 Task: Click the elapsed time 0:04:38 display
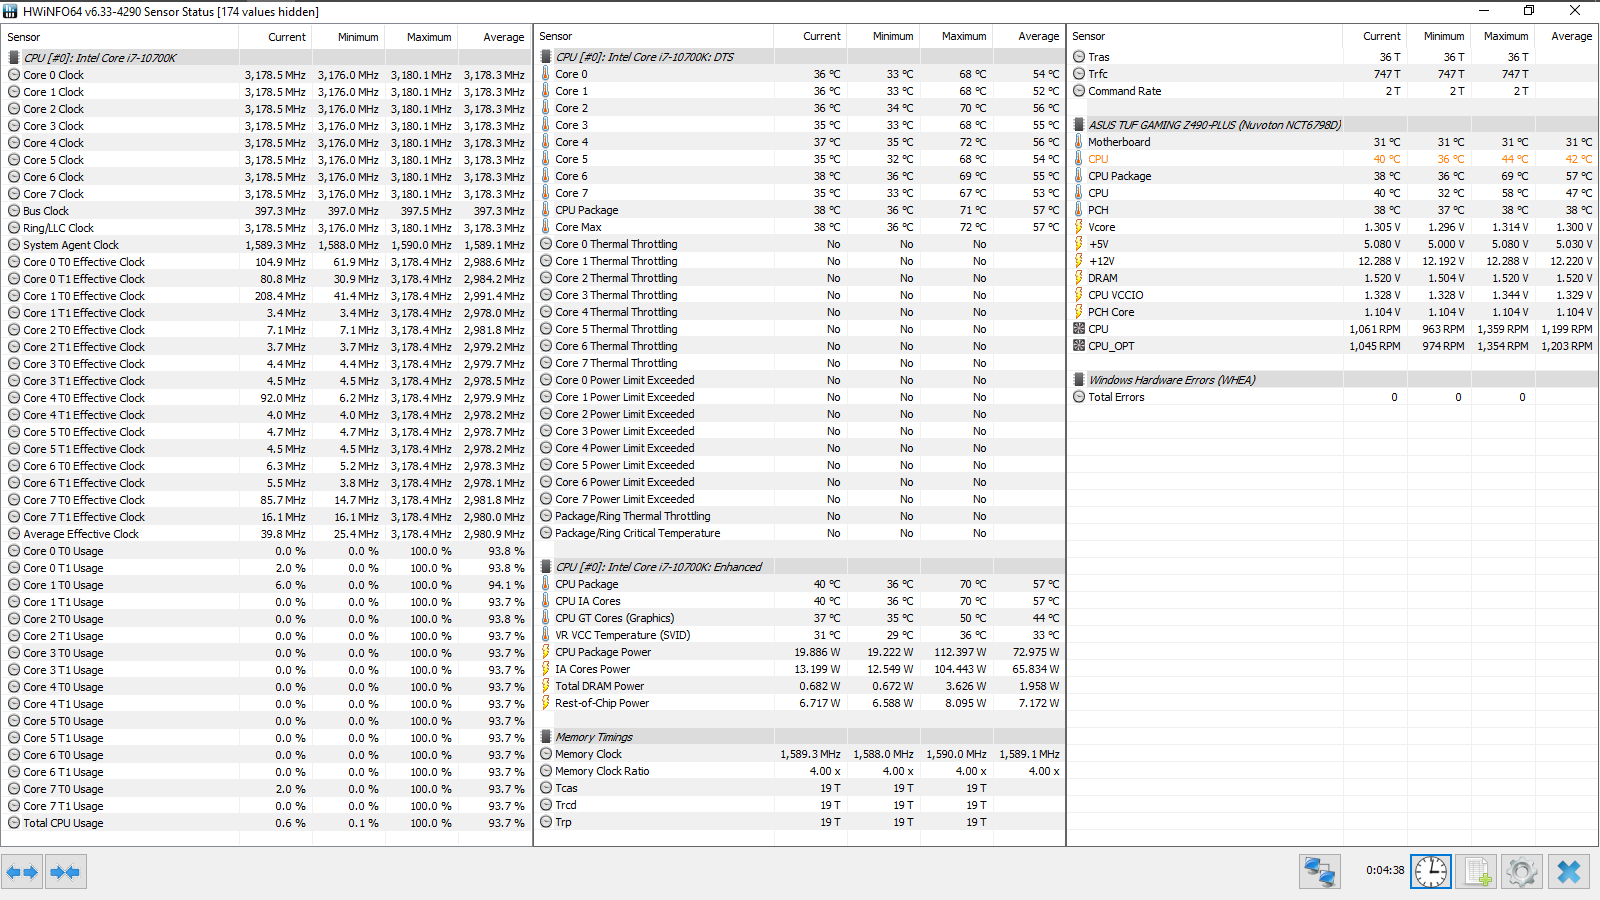1385,870
